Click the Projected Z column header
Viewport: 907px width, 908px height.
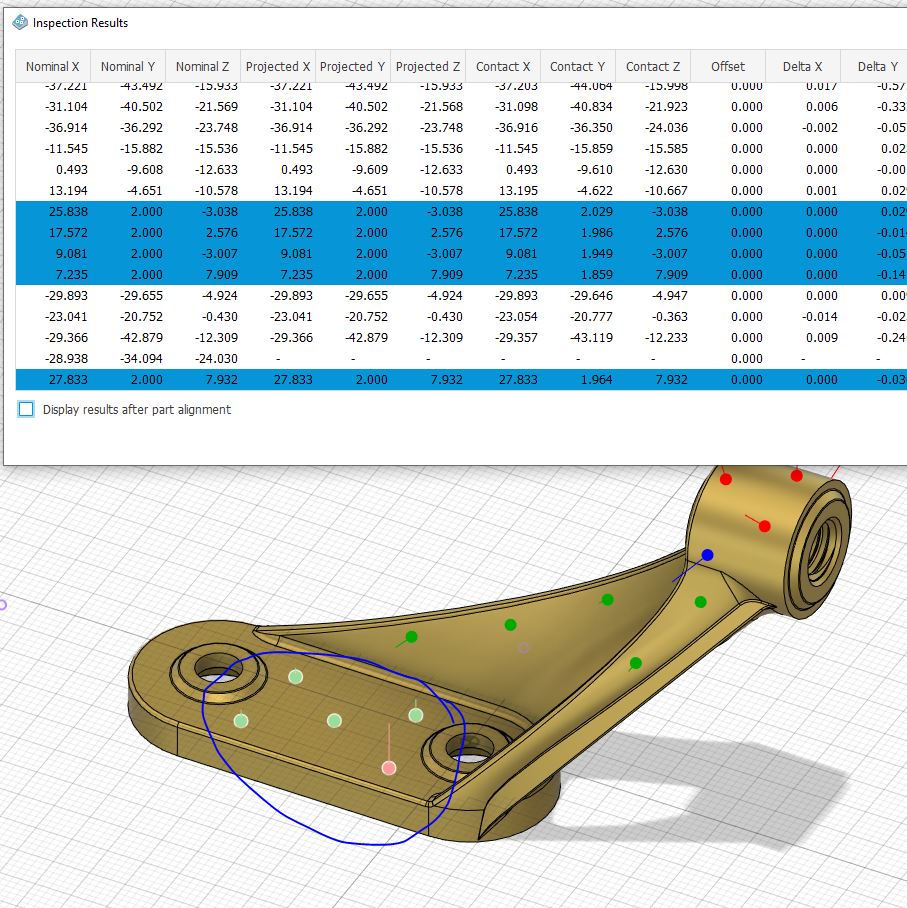[x=427, y=66]
